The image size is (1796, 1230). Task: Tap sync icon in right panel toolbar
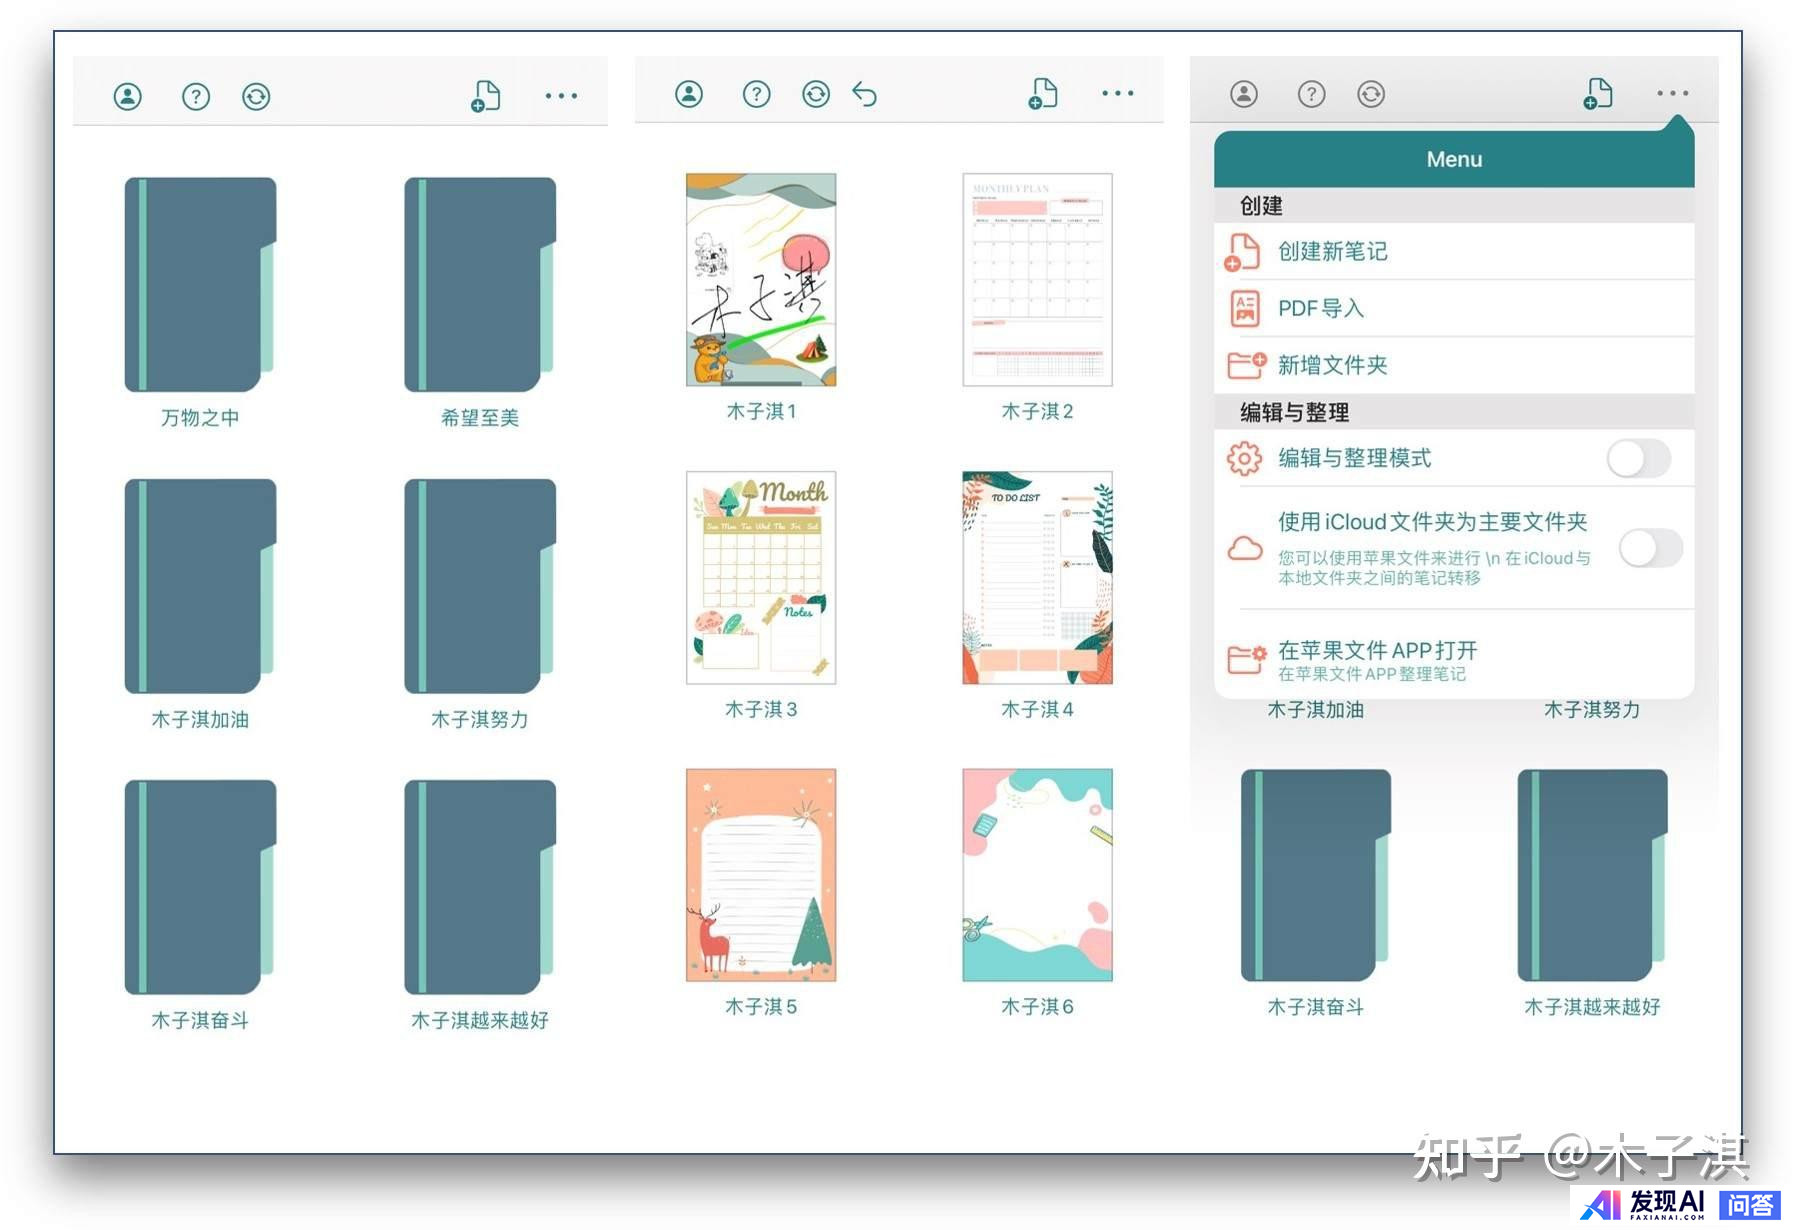[x=1371, y=94]
